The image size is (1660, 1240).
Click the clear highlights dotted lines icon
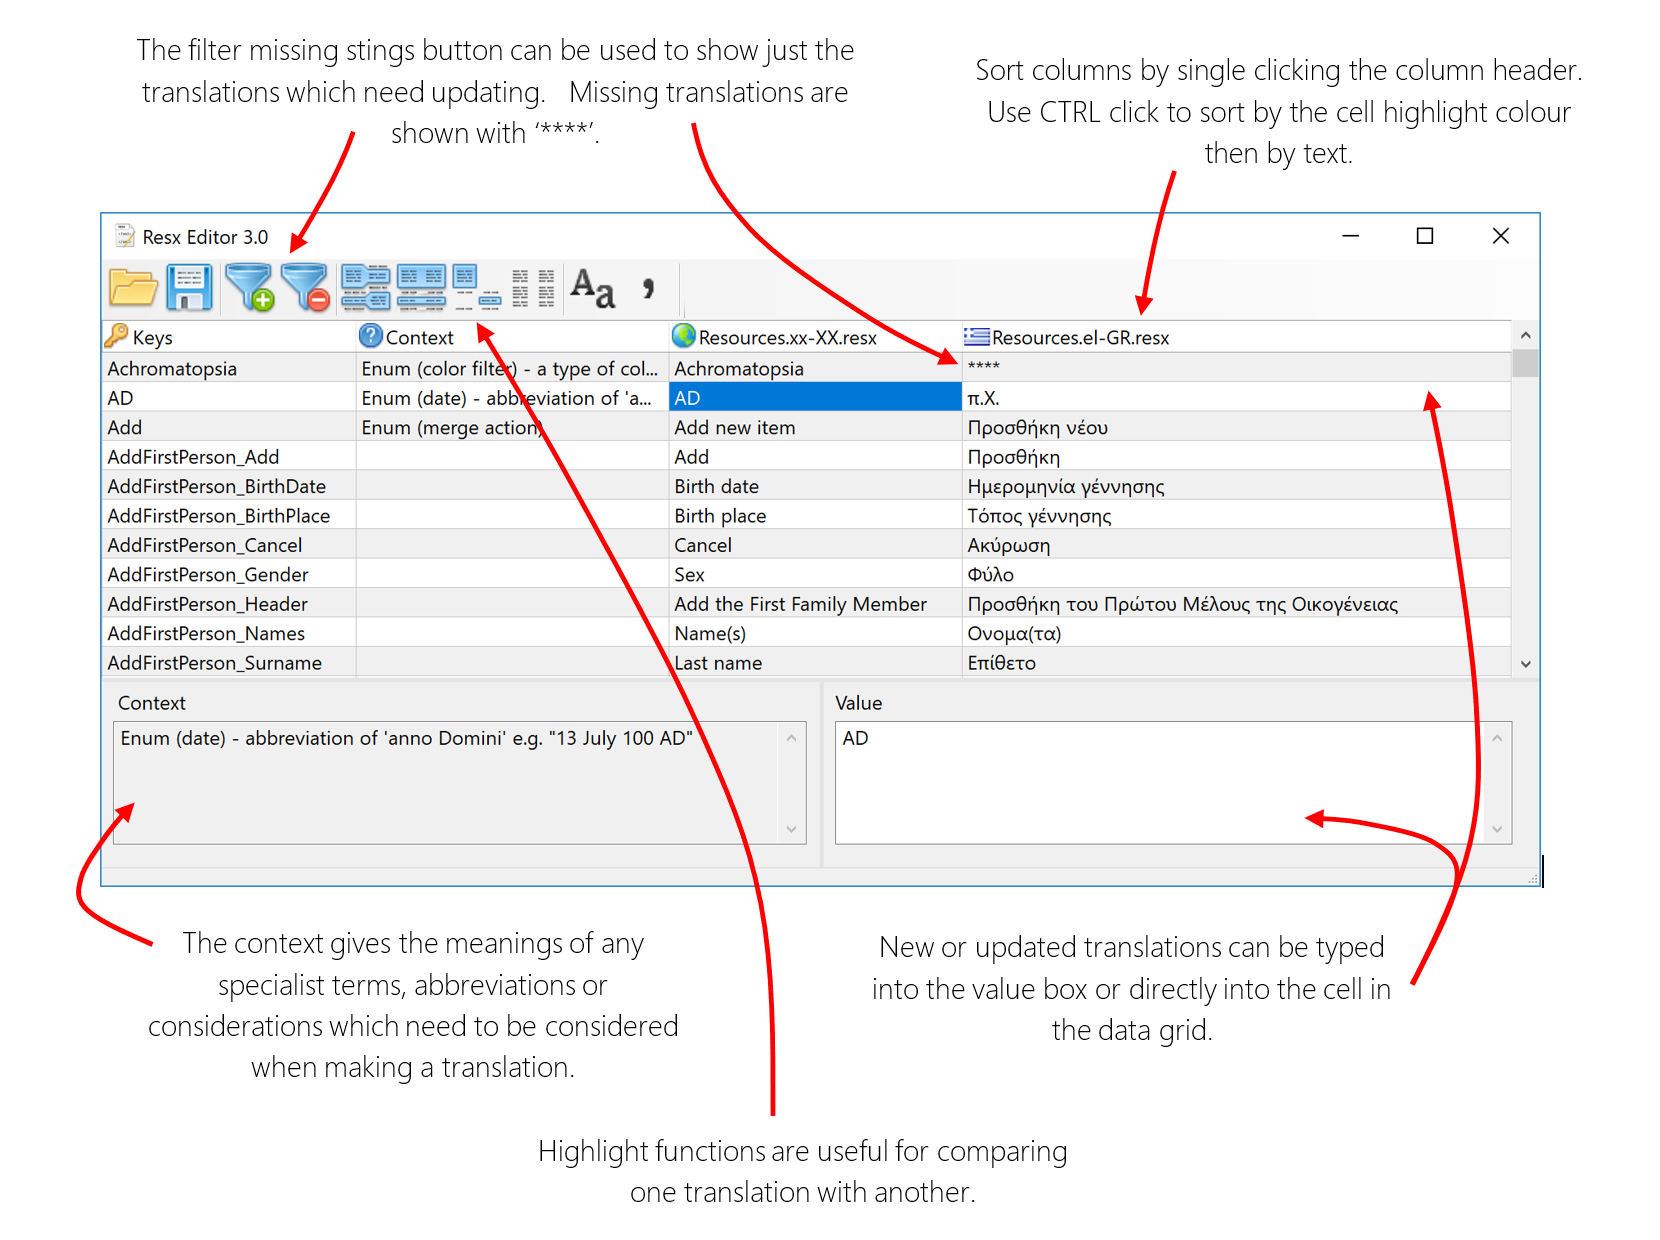(533, 288)
